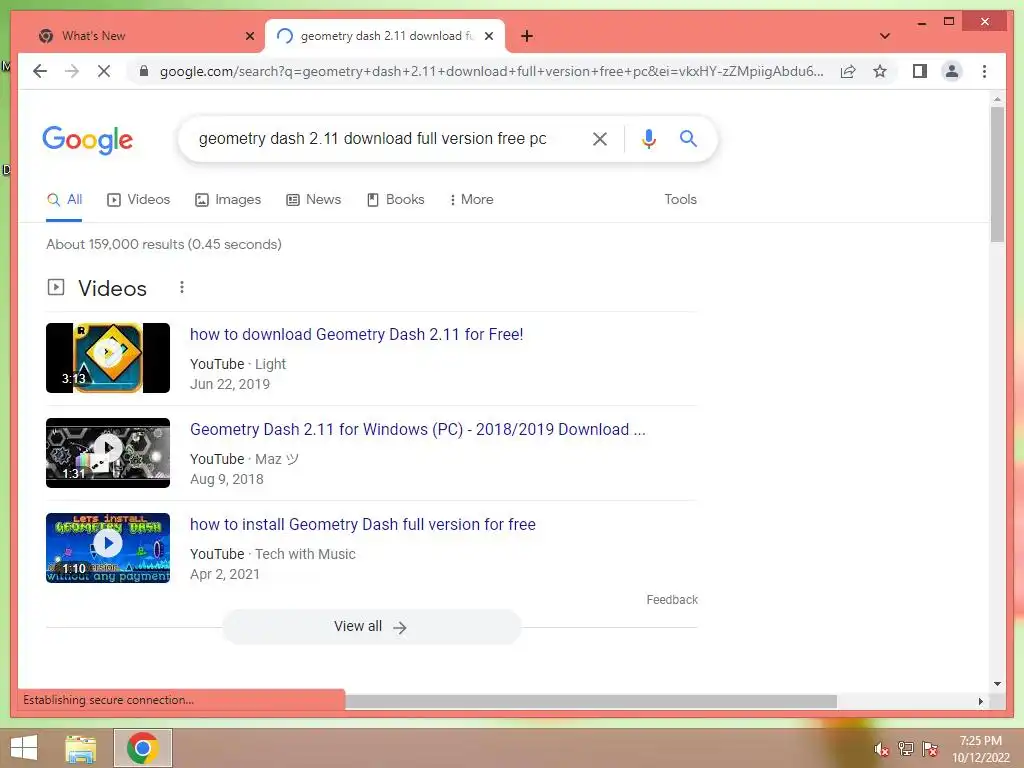Screen dimensions: 1024x768
Task: Select the geometry dash 2.11 download tab
Action: (385, 36)
